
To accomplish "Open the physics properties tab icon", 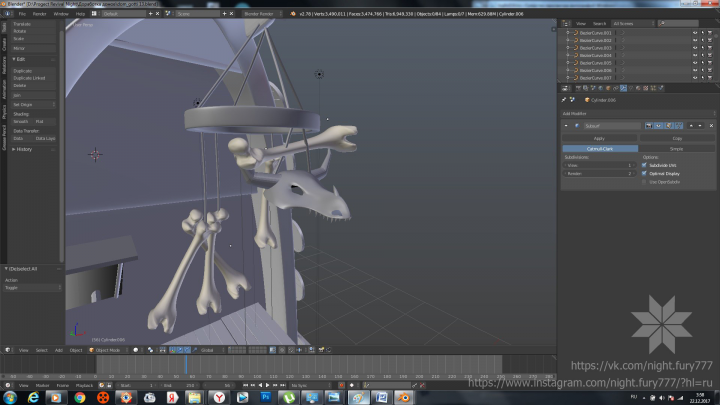I will click(x=661, y=88).
